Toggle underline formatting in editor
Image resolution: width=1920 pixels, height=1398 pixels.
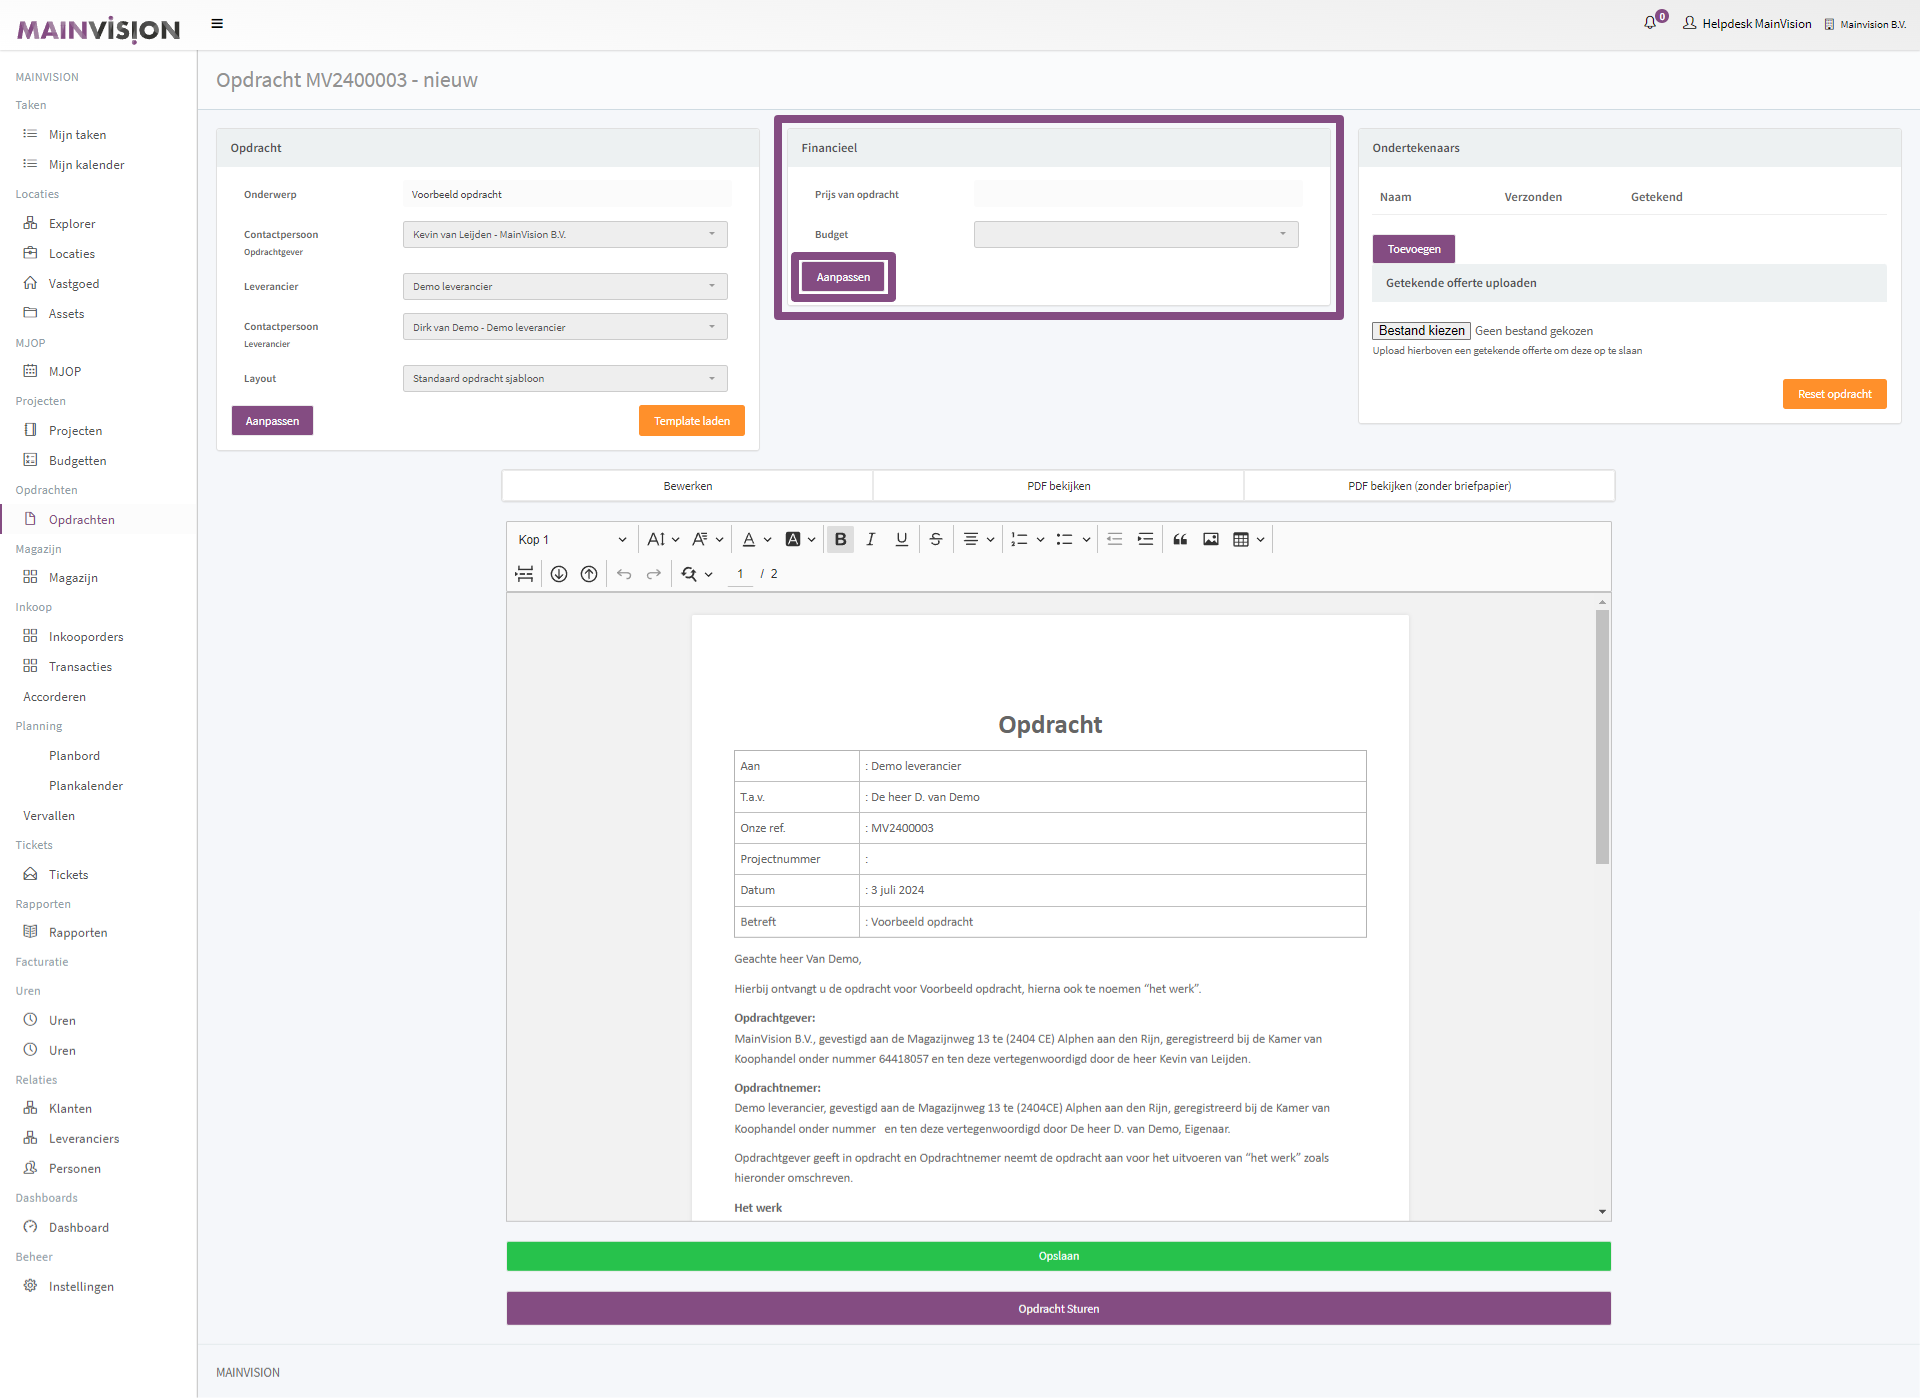click(x=901, y=539)
